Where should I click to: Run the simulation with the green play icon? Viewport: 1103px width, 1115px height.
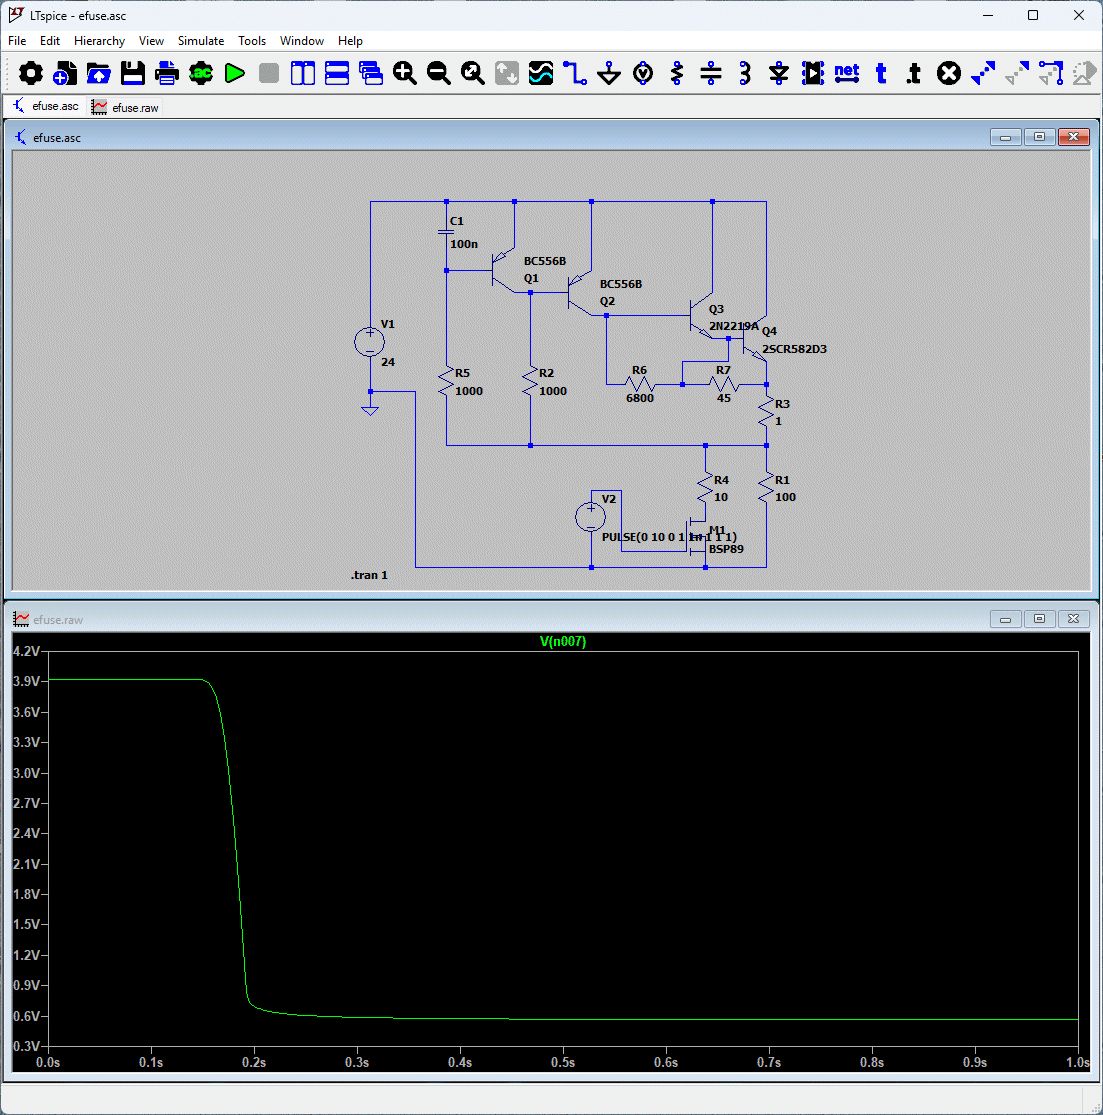click(235, 73)
